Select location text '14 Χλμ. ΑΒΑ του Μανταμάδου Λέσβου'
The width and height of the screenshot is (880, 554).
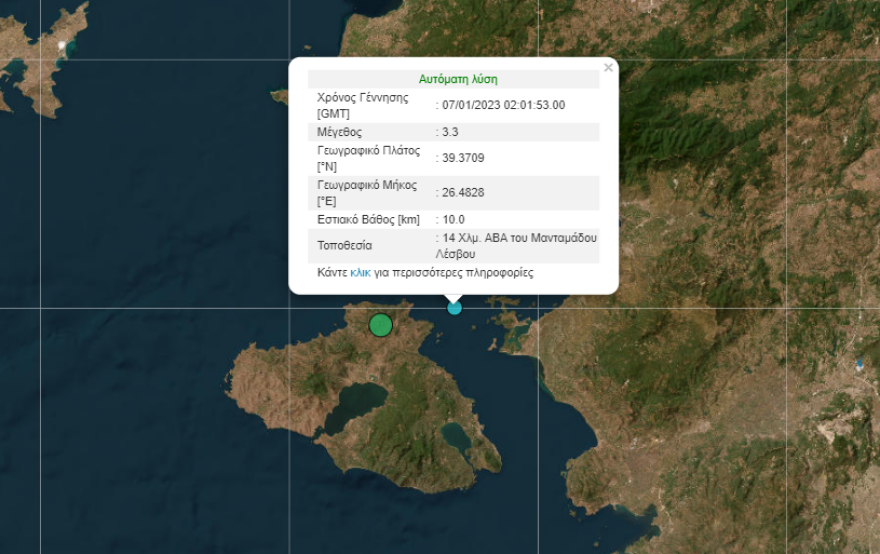coord(516,246)
